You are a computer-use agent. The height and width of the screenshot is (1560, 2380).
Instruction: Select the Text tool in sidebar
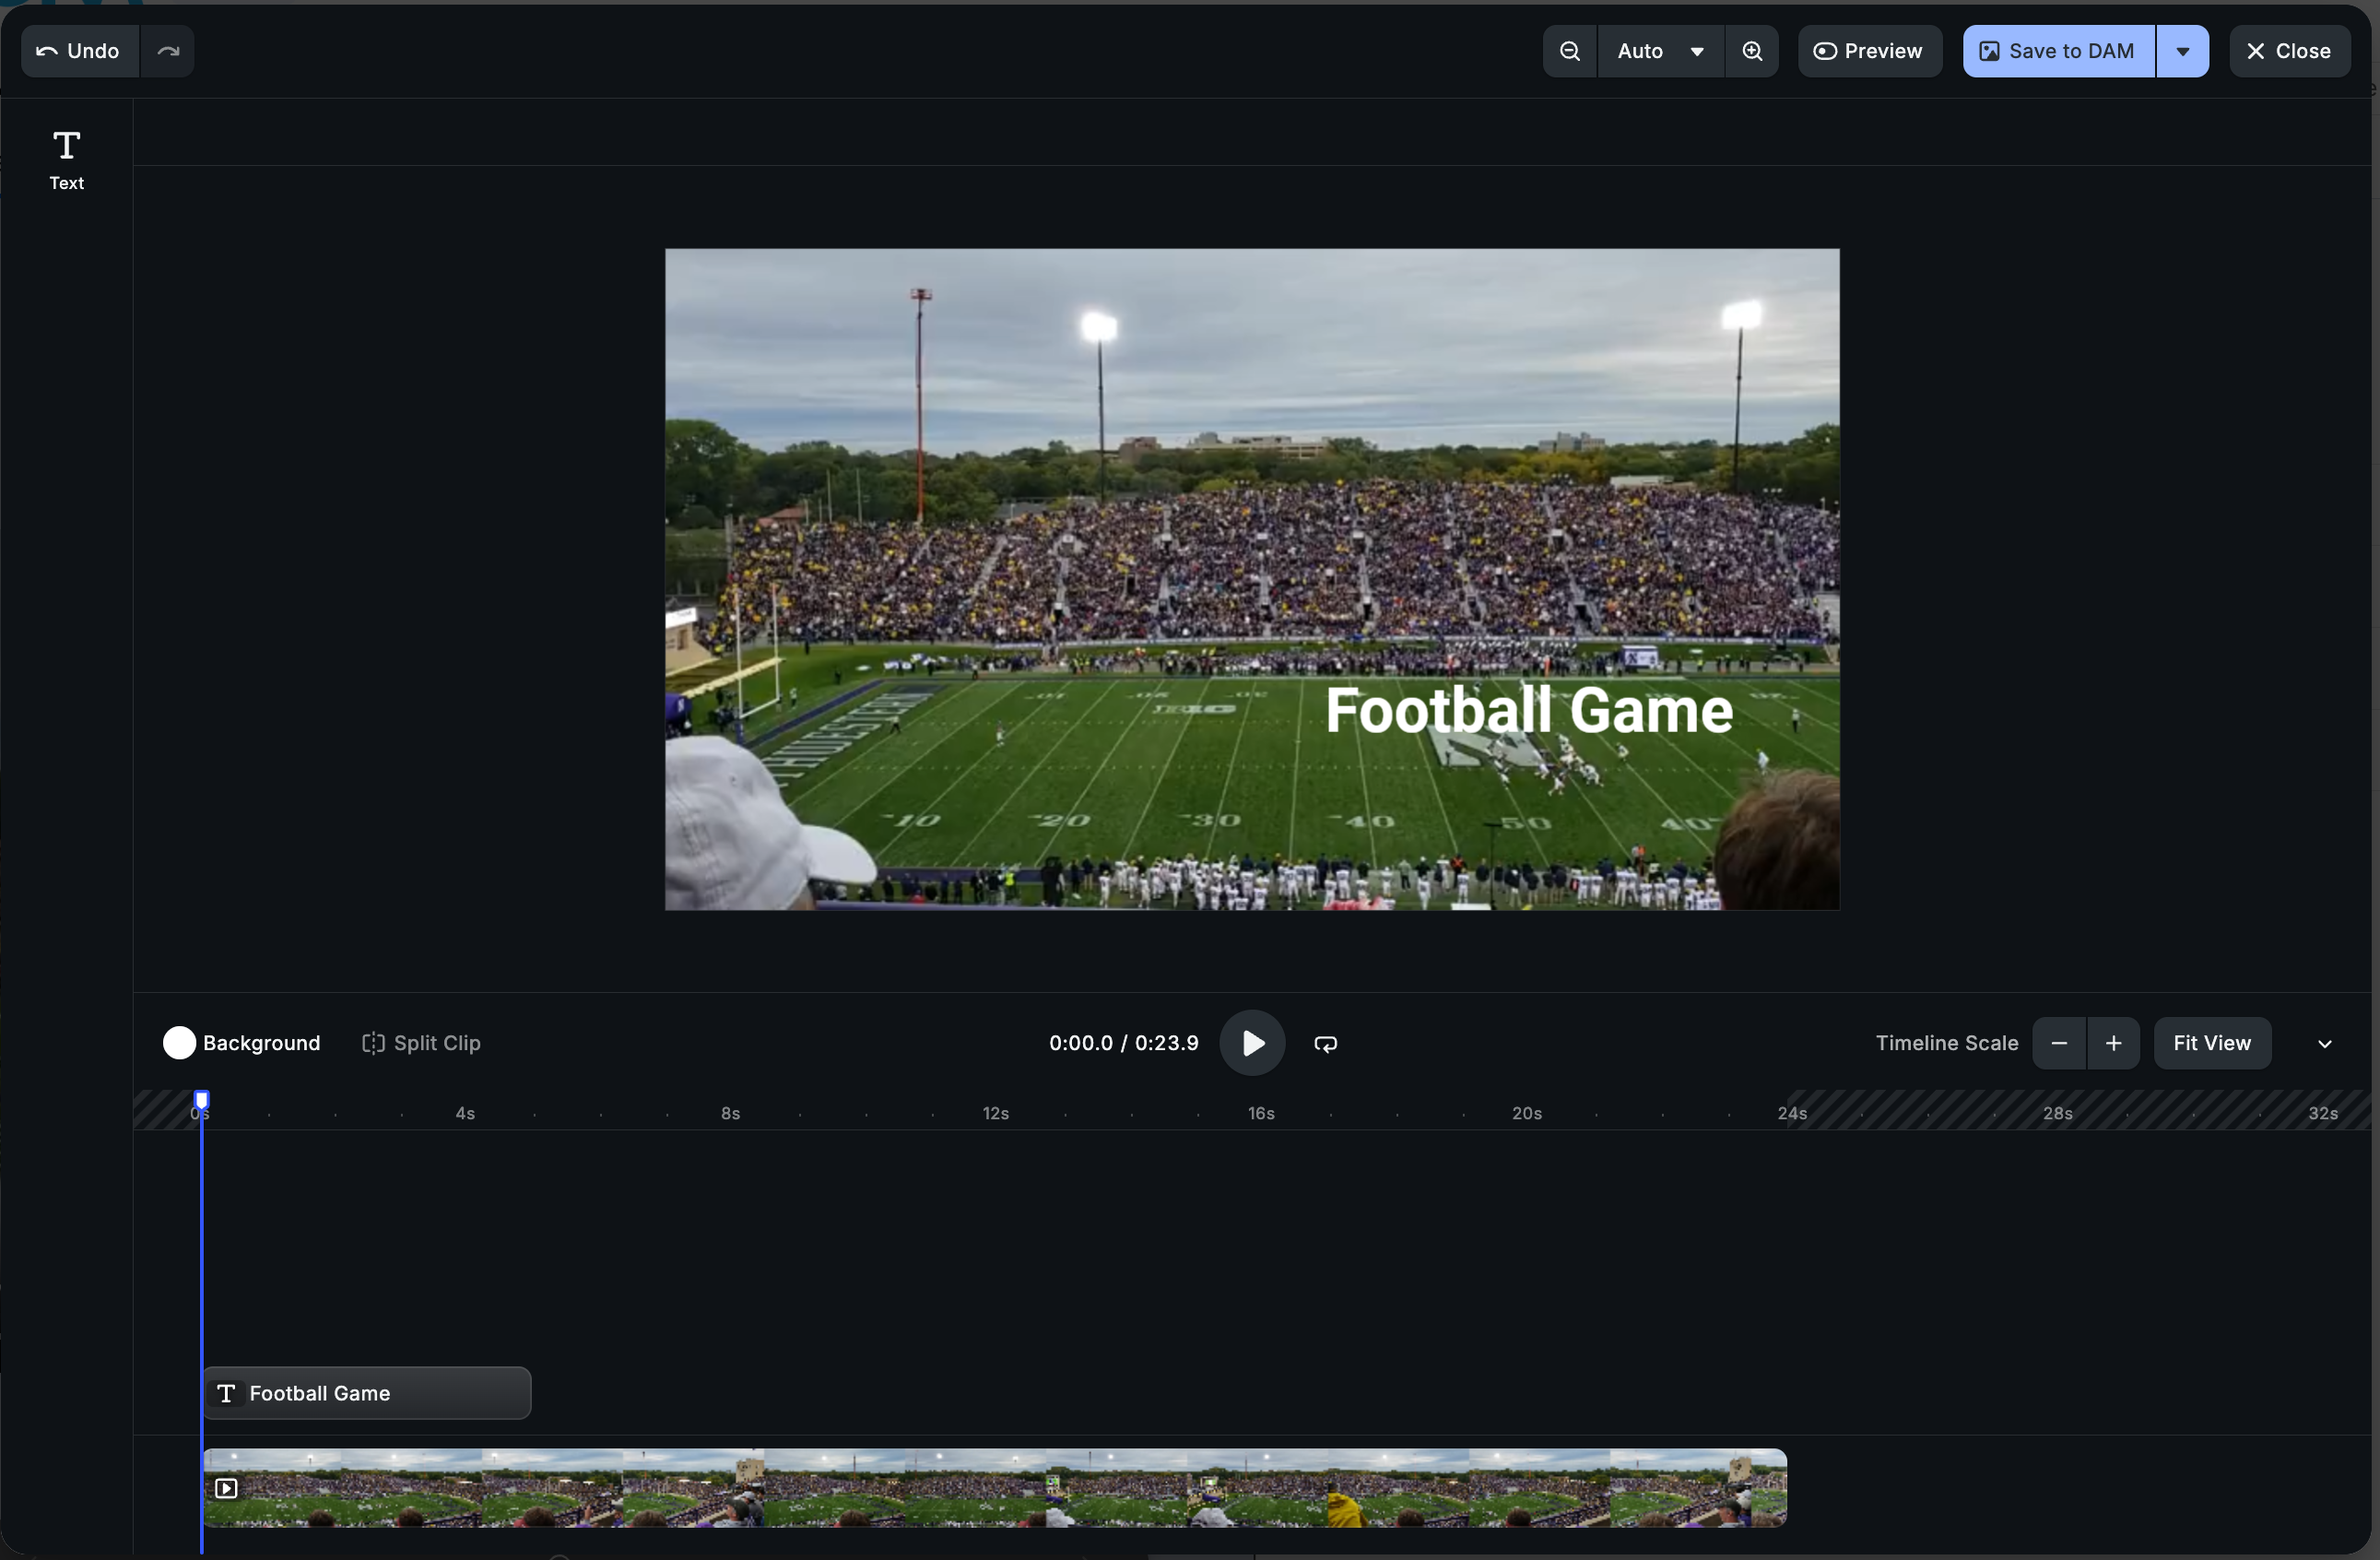[66, 159]
